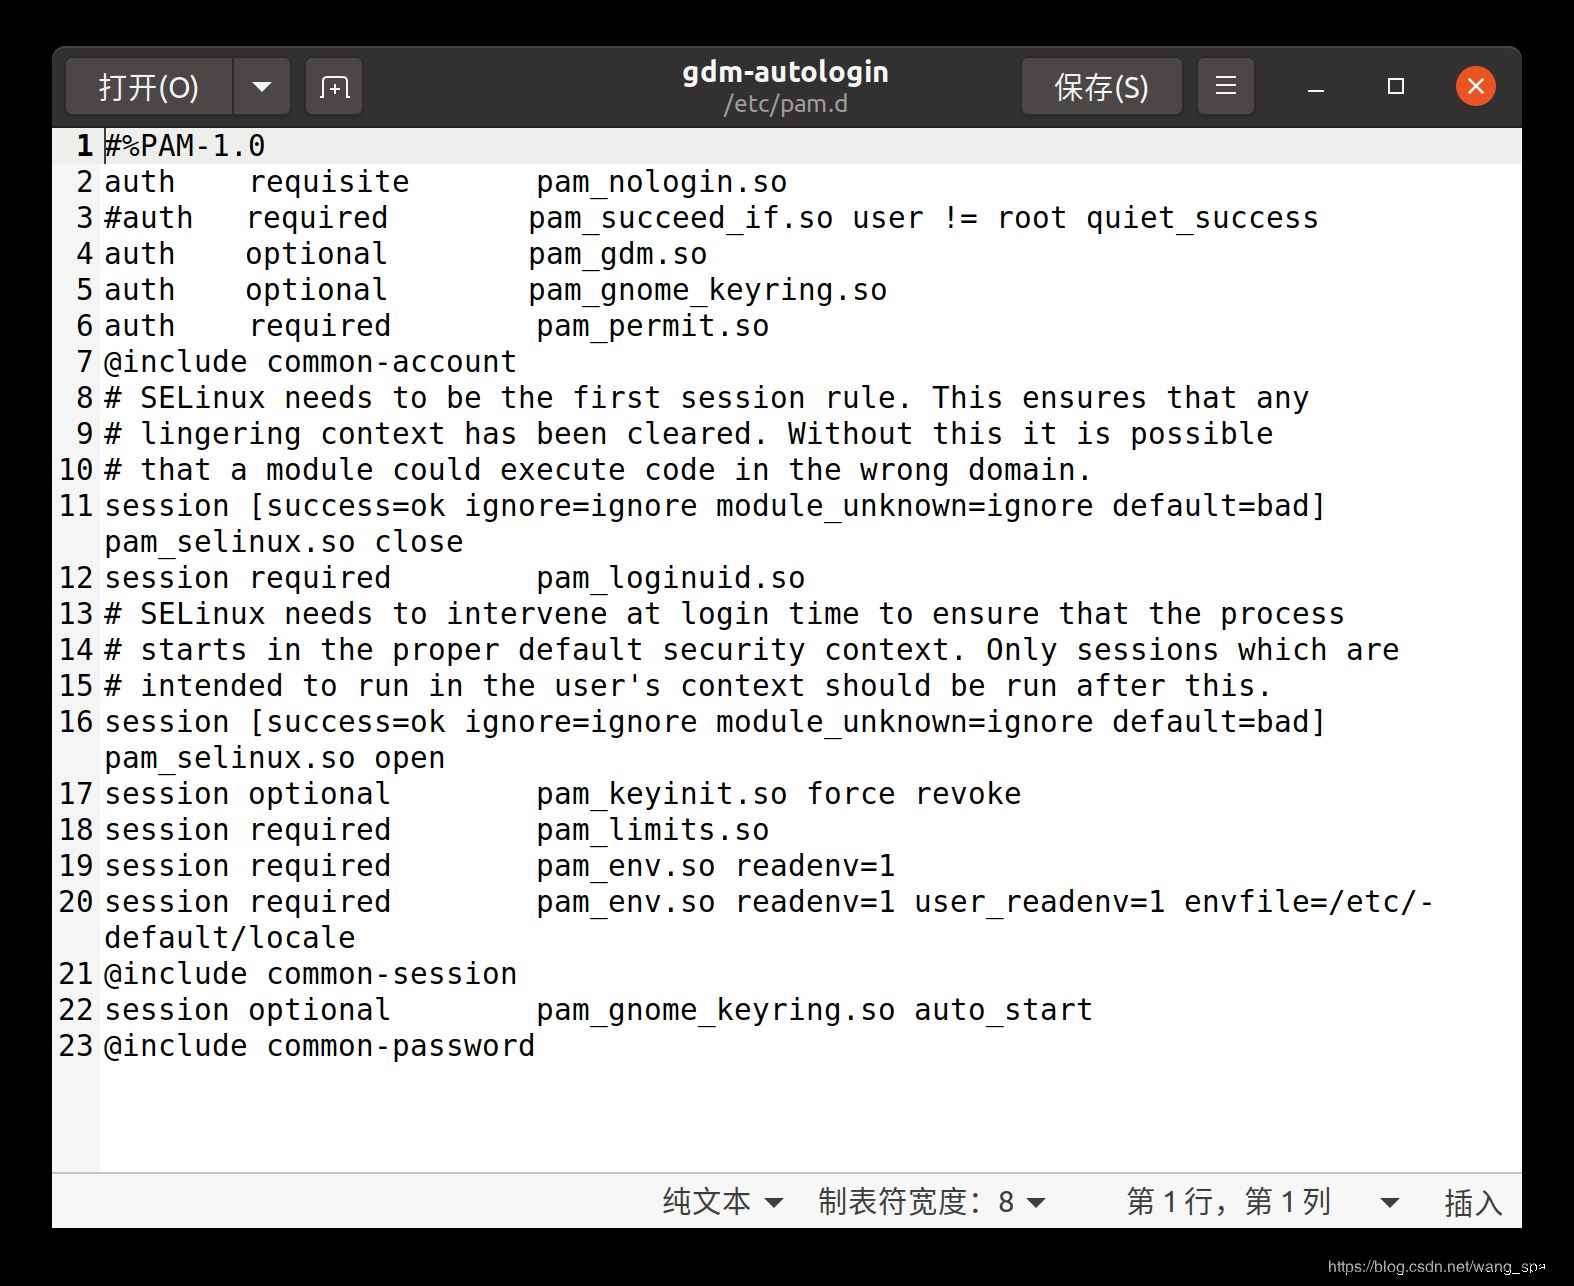Click line number 11 in gutter
The height and width of the screenshot is (1286, 1574).
click(x=76, y=506)
